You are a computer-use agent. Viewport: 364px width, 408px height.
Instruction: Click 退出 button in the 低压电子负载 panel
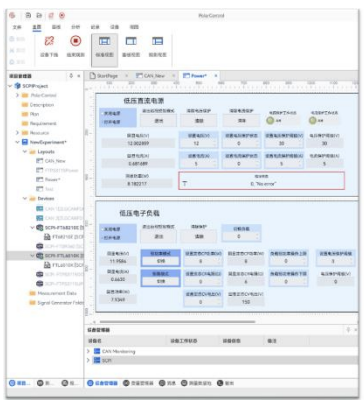coord(159,236)
